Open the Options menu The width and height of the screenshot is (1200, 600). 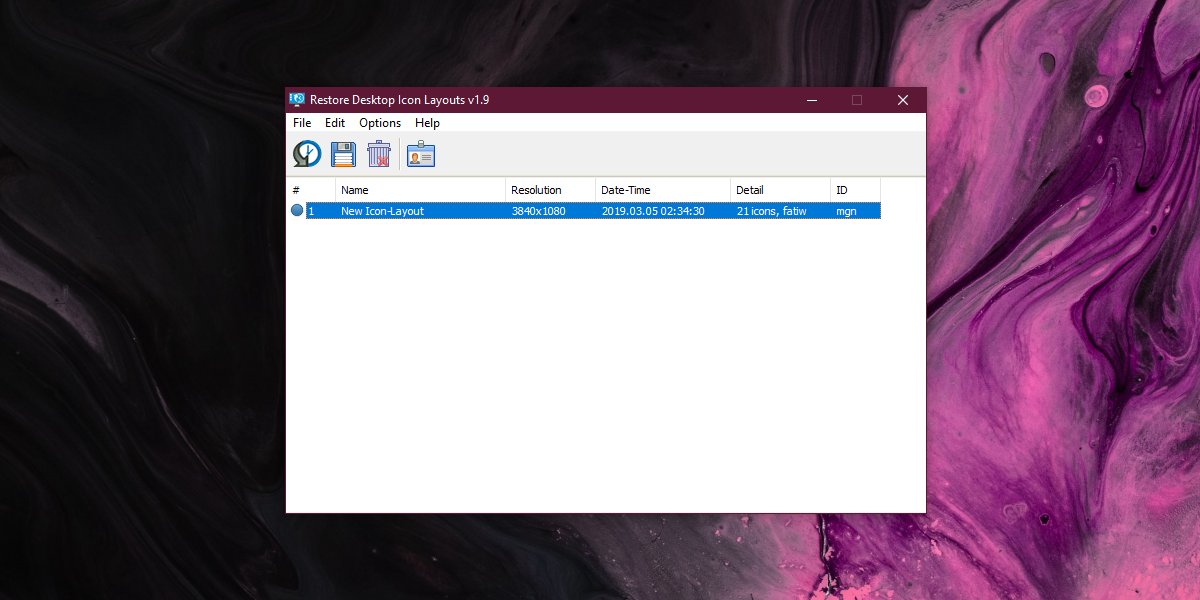(379, 122)
